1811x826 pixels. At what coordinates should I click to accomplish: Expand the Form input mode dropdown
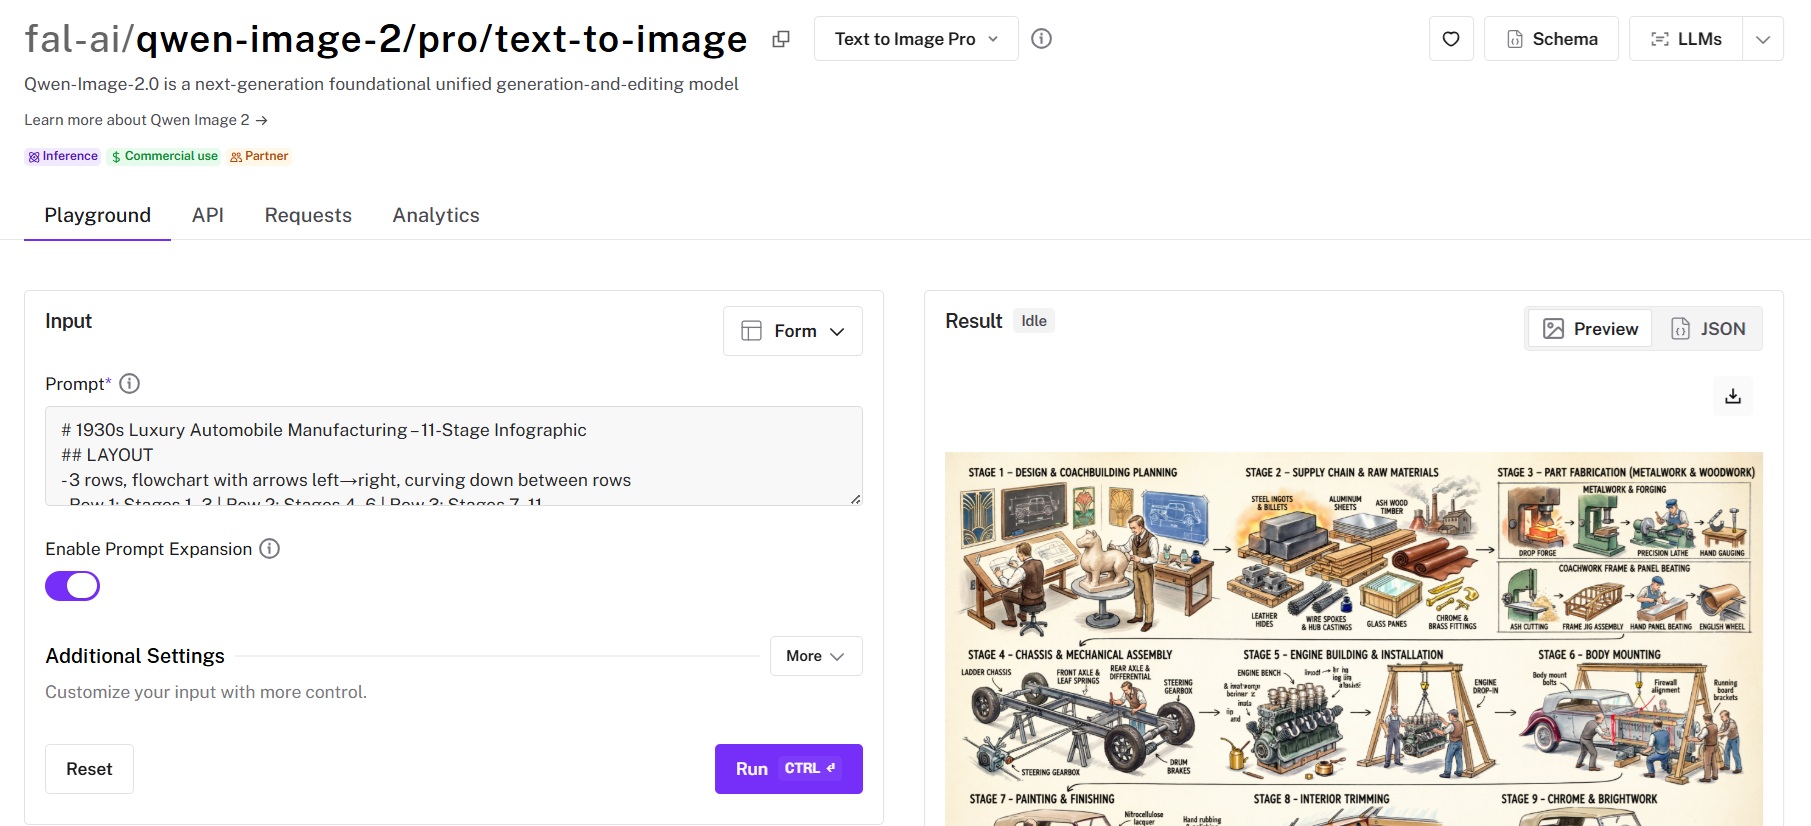click(793, 331)
